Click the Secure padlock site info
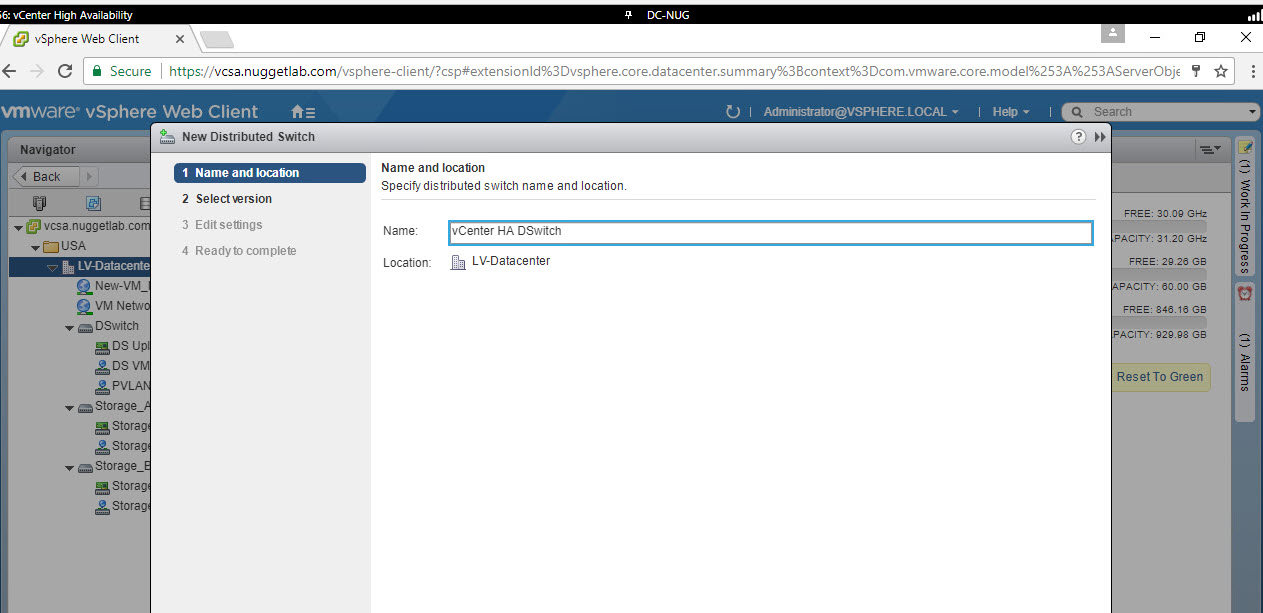 [121, 71]
